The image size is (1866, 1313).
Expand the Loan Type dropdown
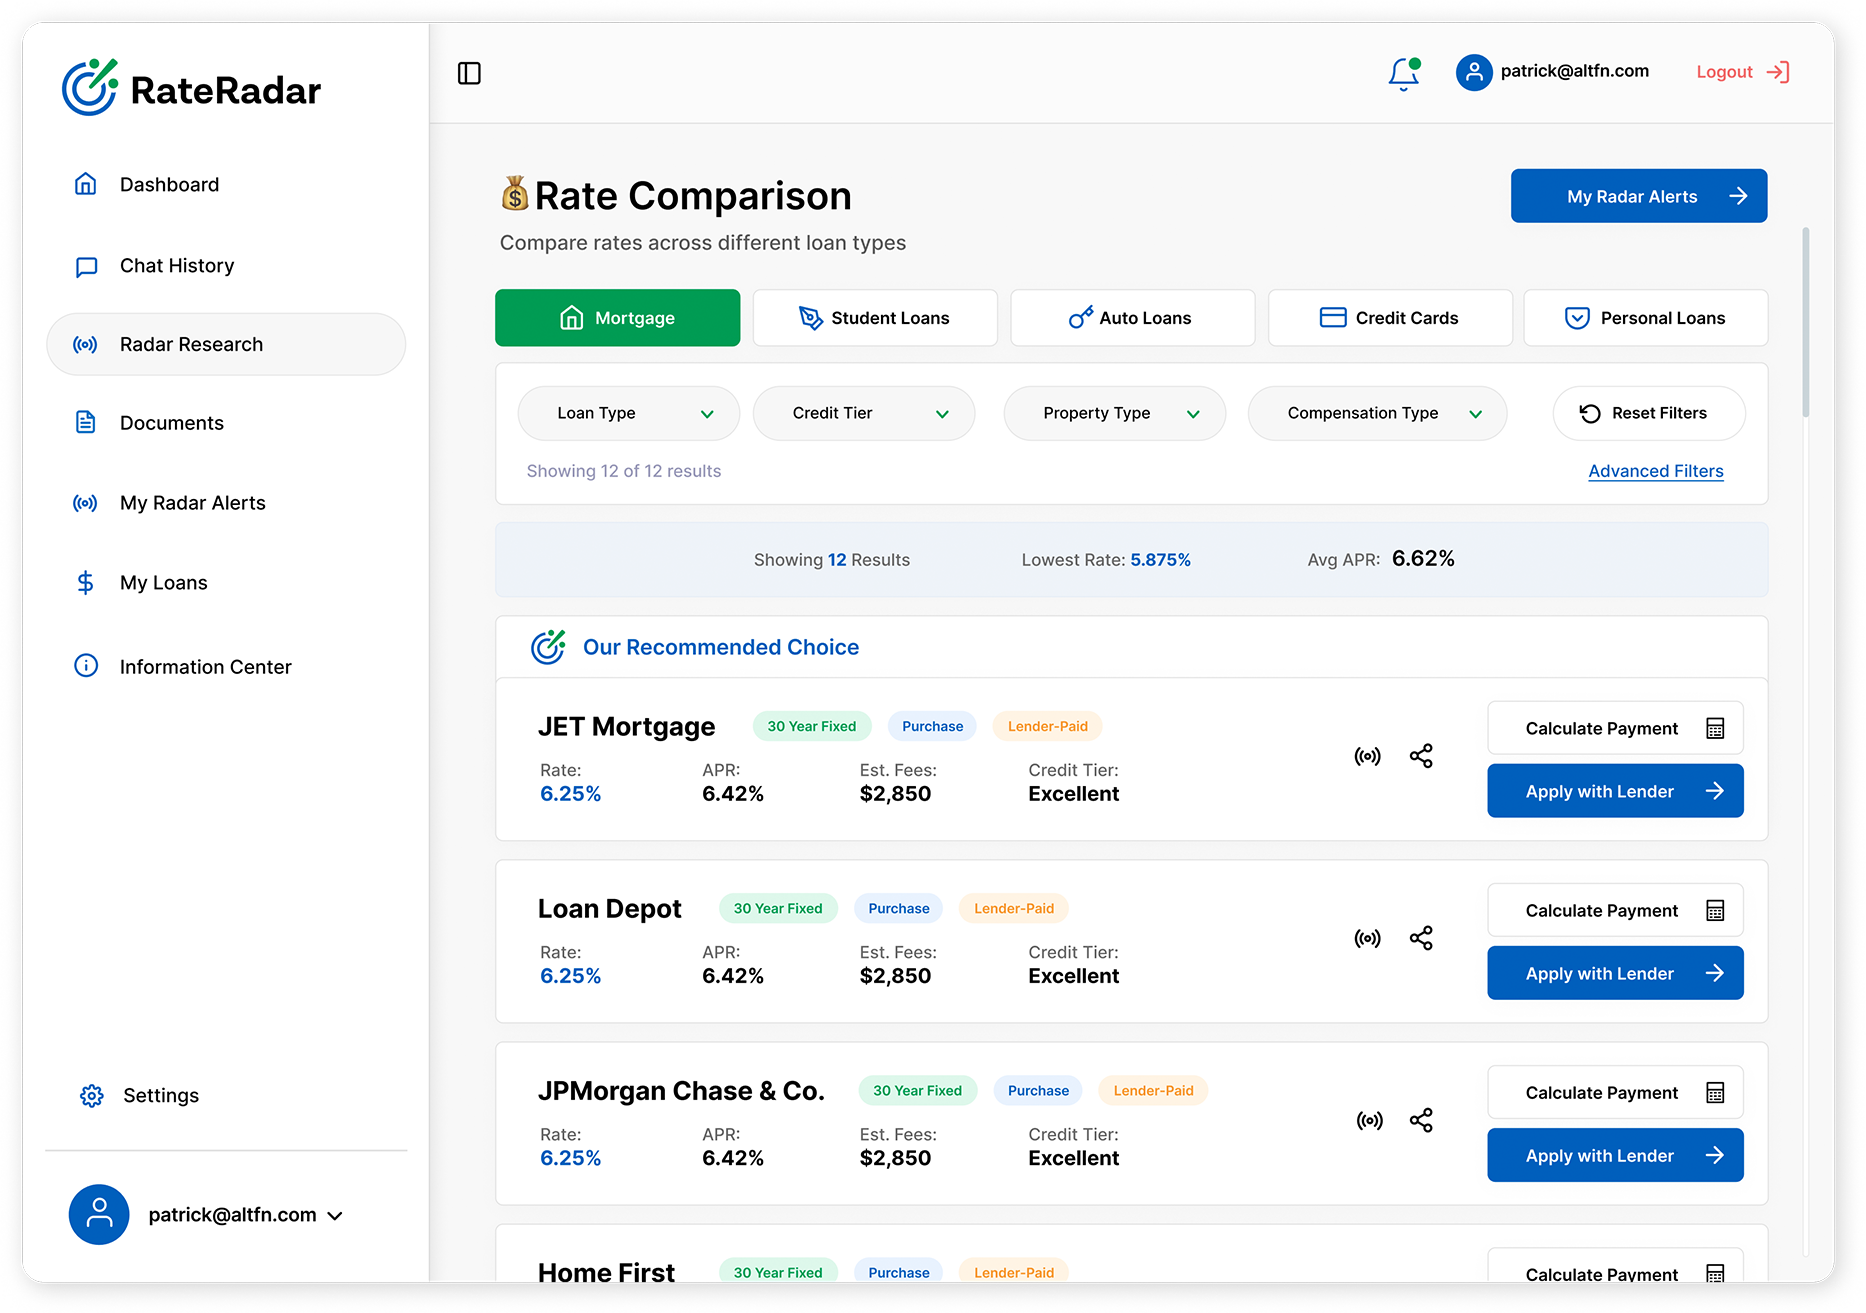629,413
